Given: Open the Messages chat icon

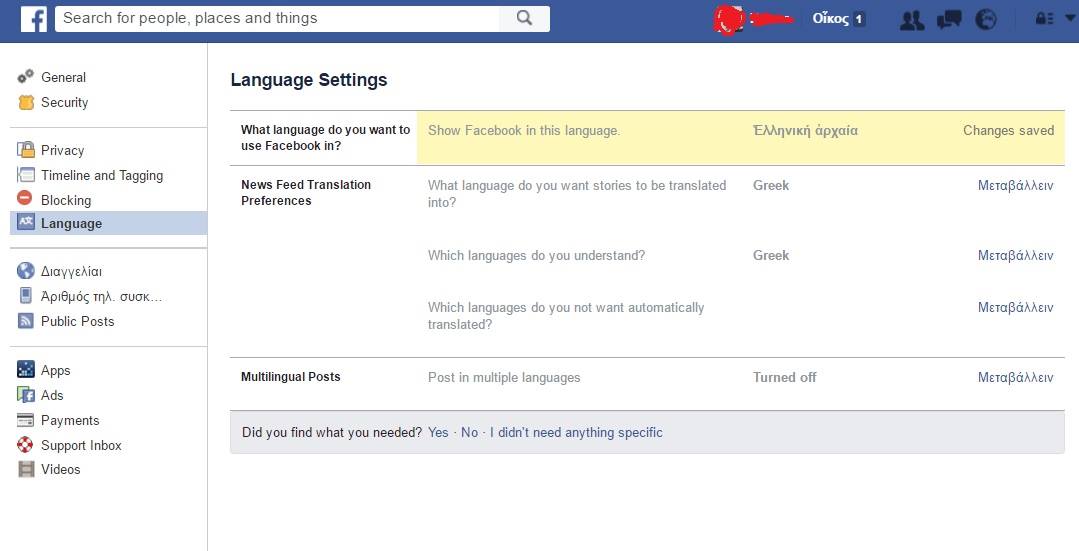Looking at the screenshot, I should pos(949,19).
